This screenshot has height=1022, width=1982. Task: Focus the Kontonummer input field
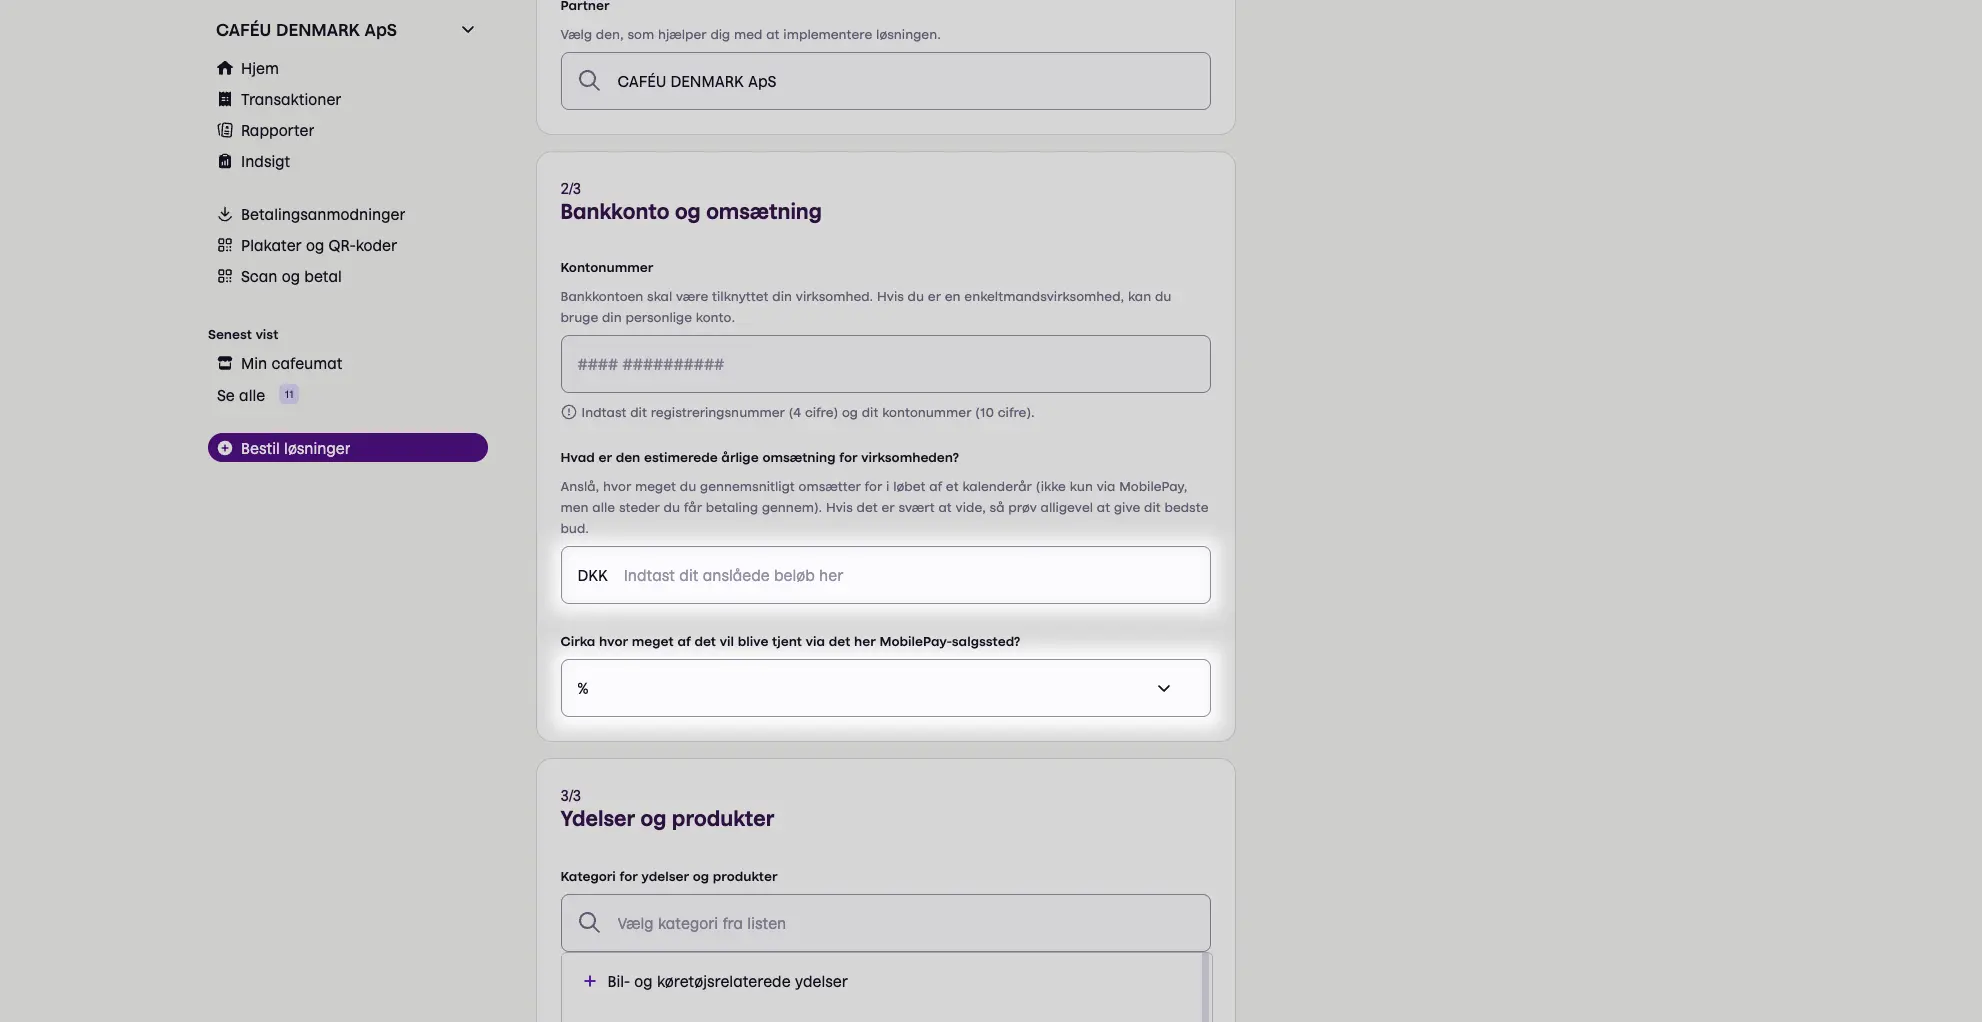[885, 364]
